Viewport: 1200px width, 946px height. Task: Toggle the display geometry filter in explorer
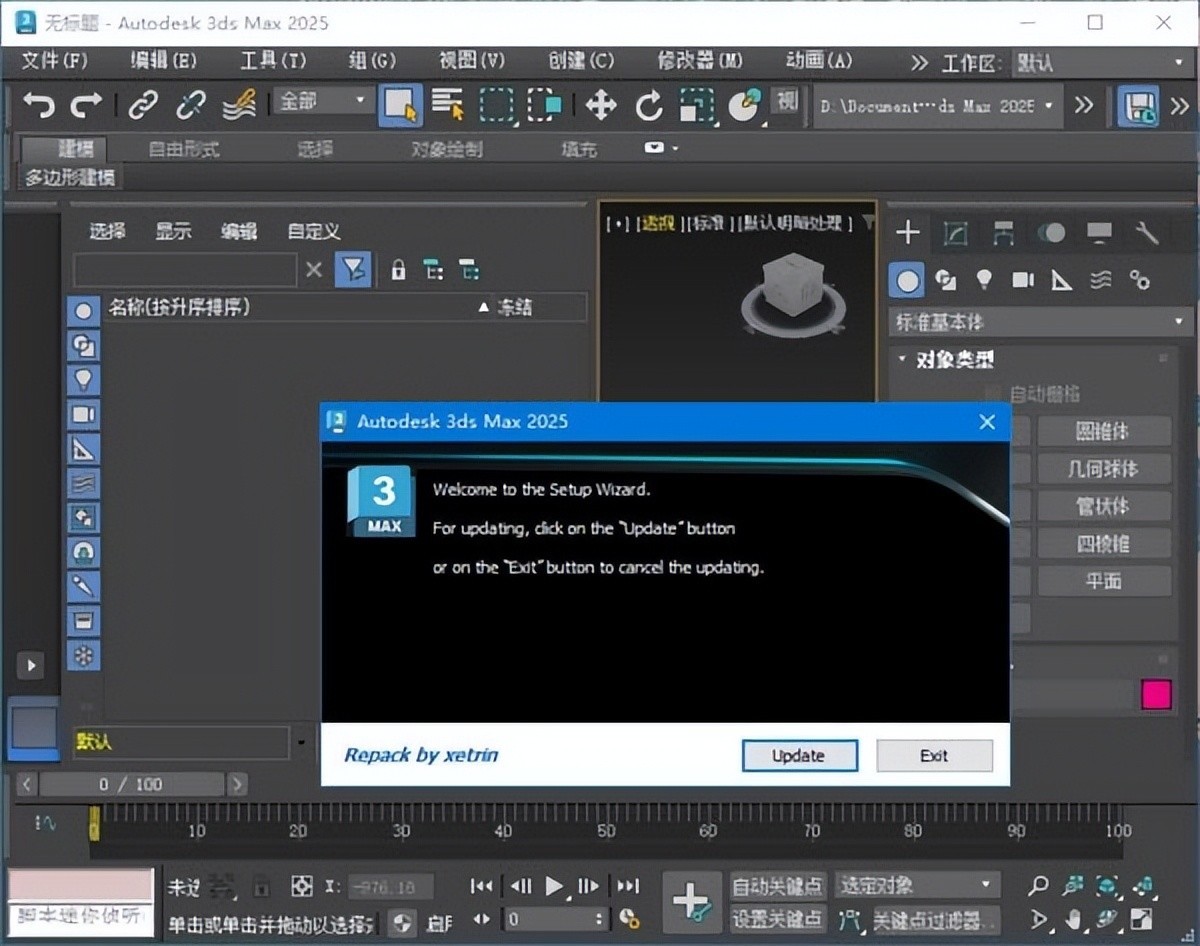coord(83,311)
